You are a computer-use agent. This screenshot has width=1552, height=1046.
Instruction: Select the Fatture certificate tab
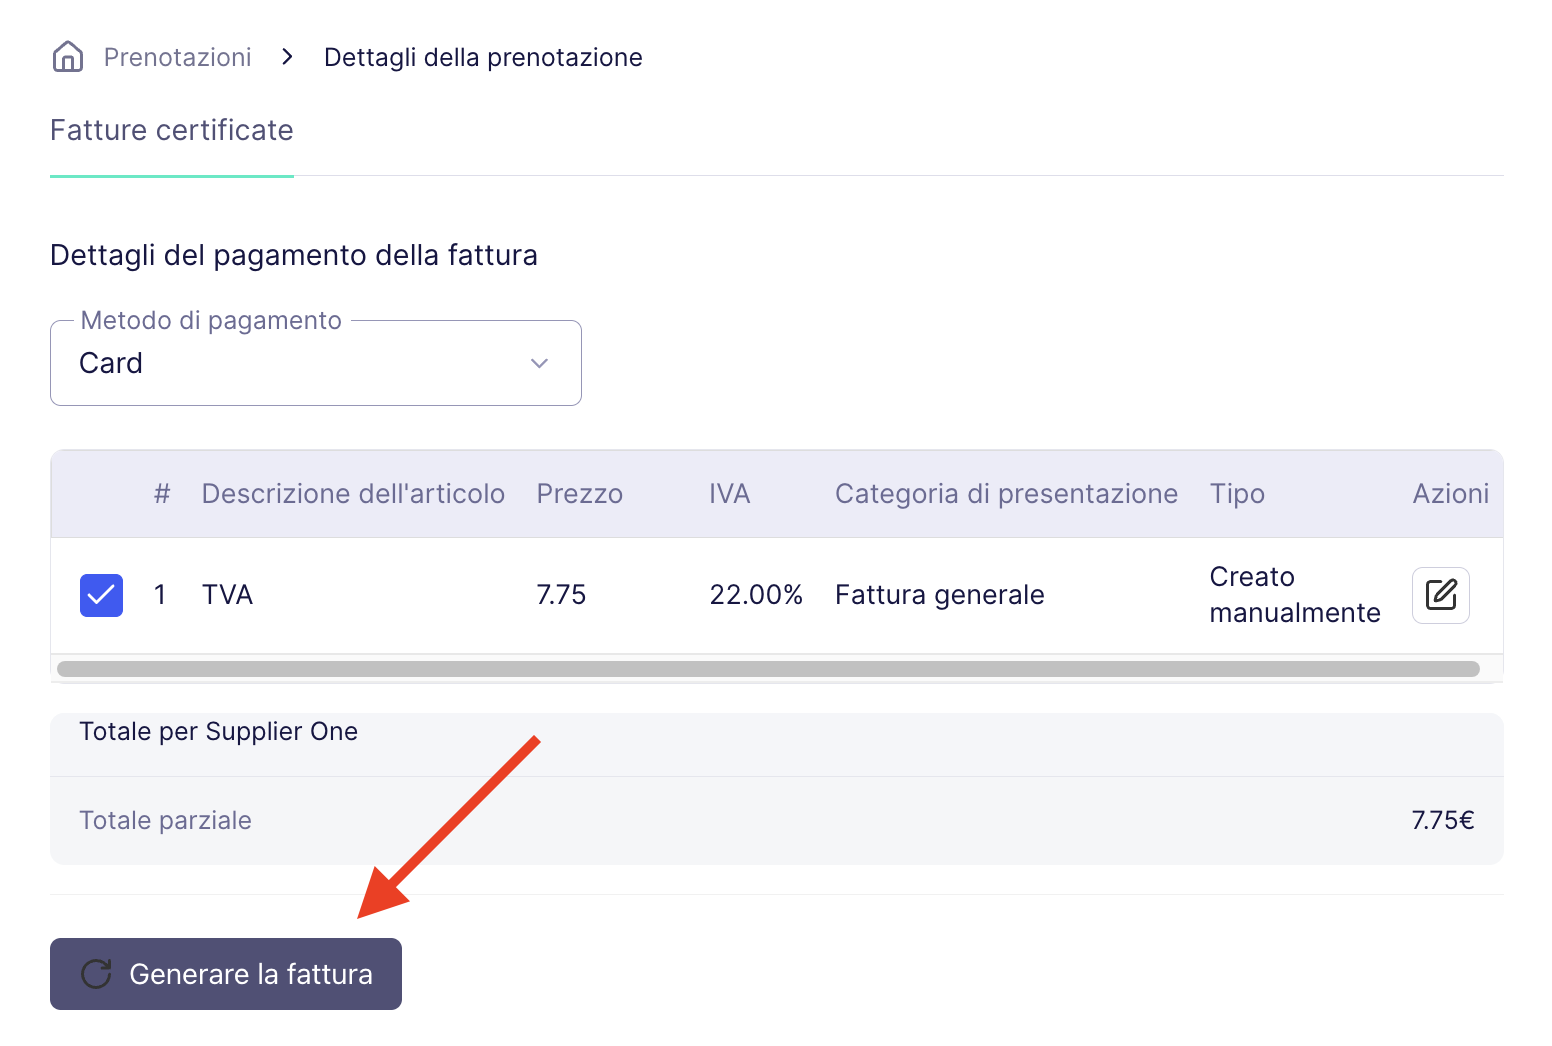172,130
